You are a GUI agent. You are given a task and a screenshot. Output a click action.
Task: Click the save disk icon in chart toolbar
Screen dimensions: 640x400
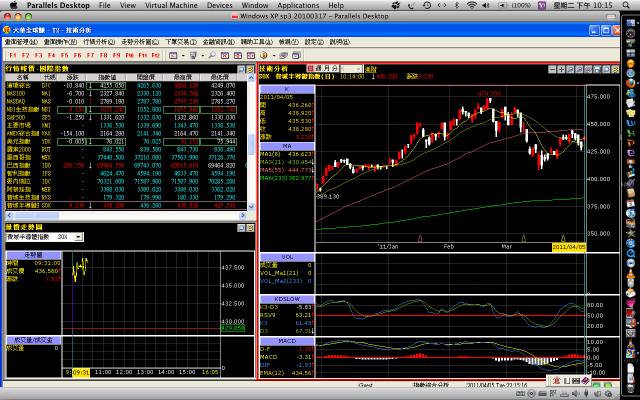click(597, 69)
